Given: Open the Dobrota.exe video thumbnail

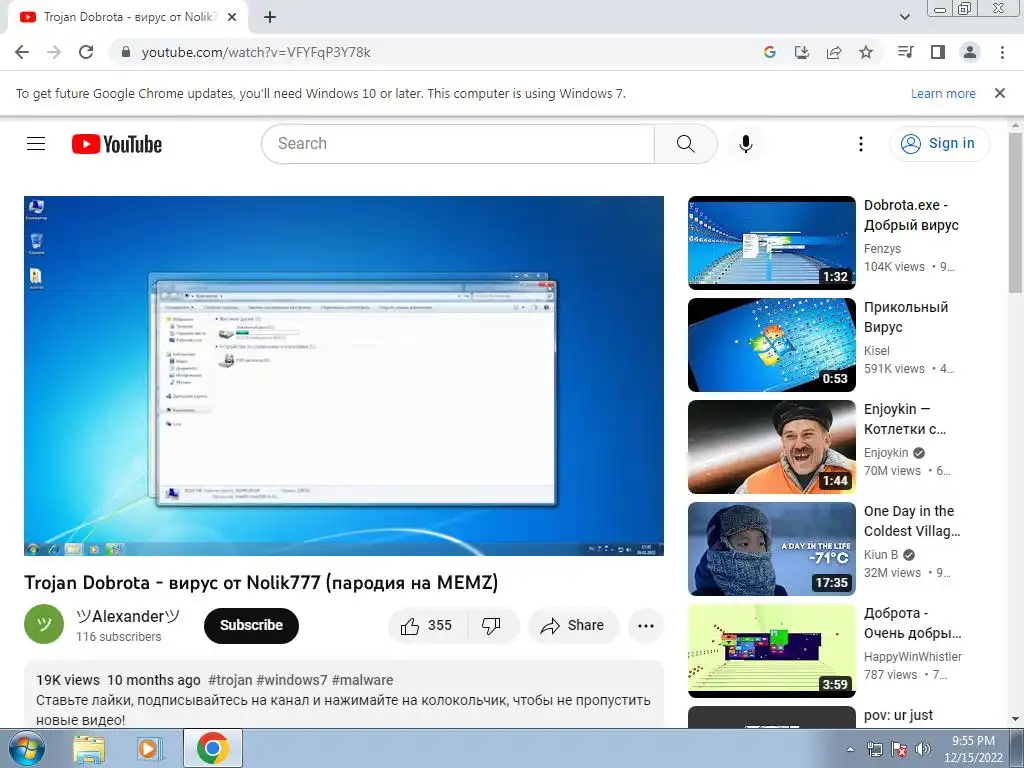Looking at the screenshot, I should (x=771, y=242).
